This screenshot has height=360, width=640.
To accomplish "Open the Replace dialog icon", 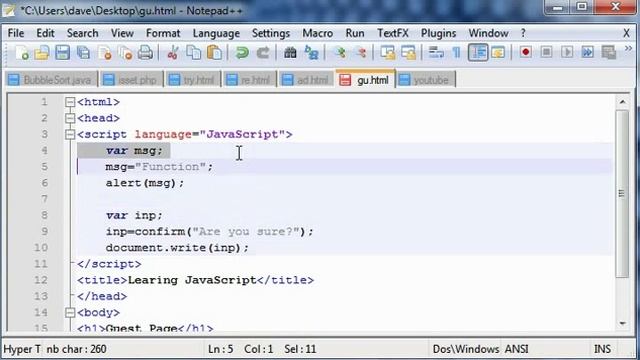I will (x=311, y=53).
